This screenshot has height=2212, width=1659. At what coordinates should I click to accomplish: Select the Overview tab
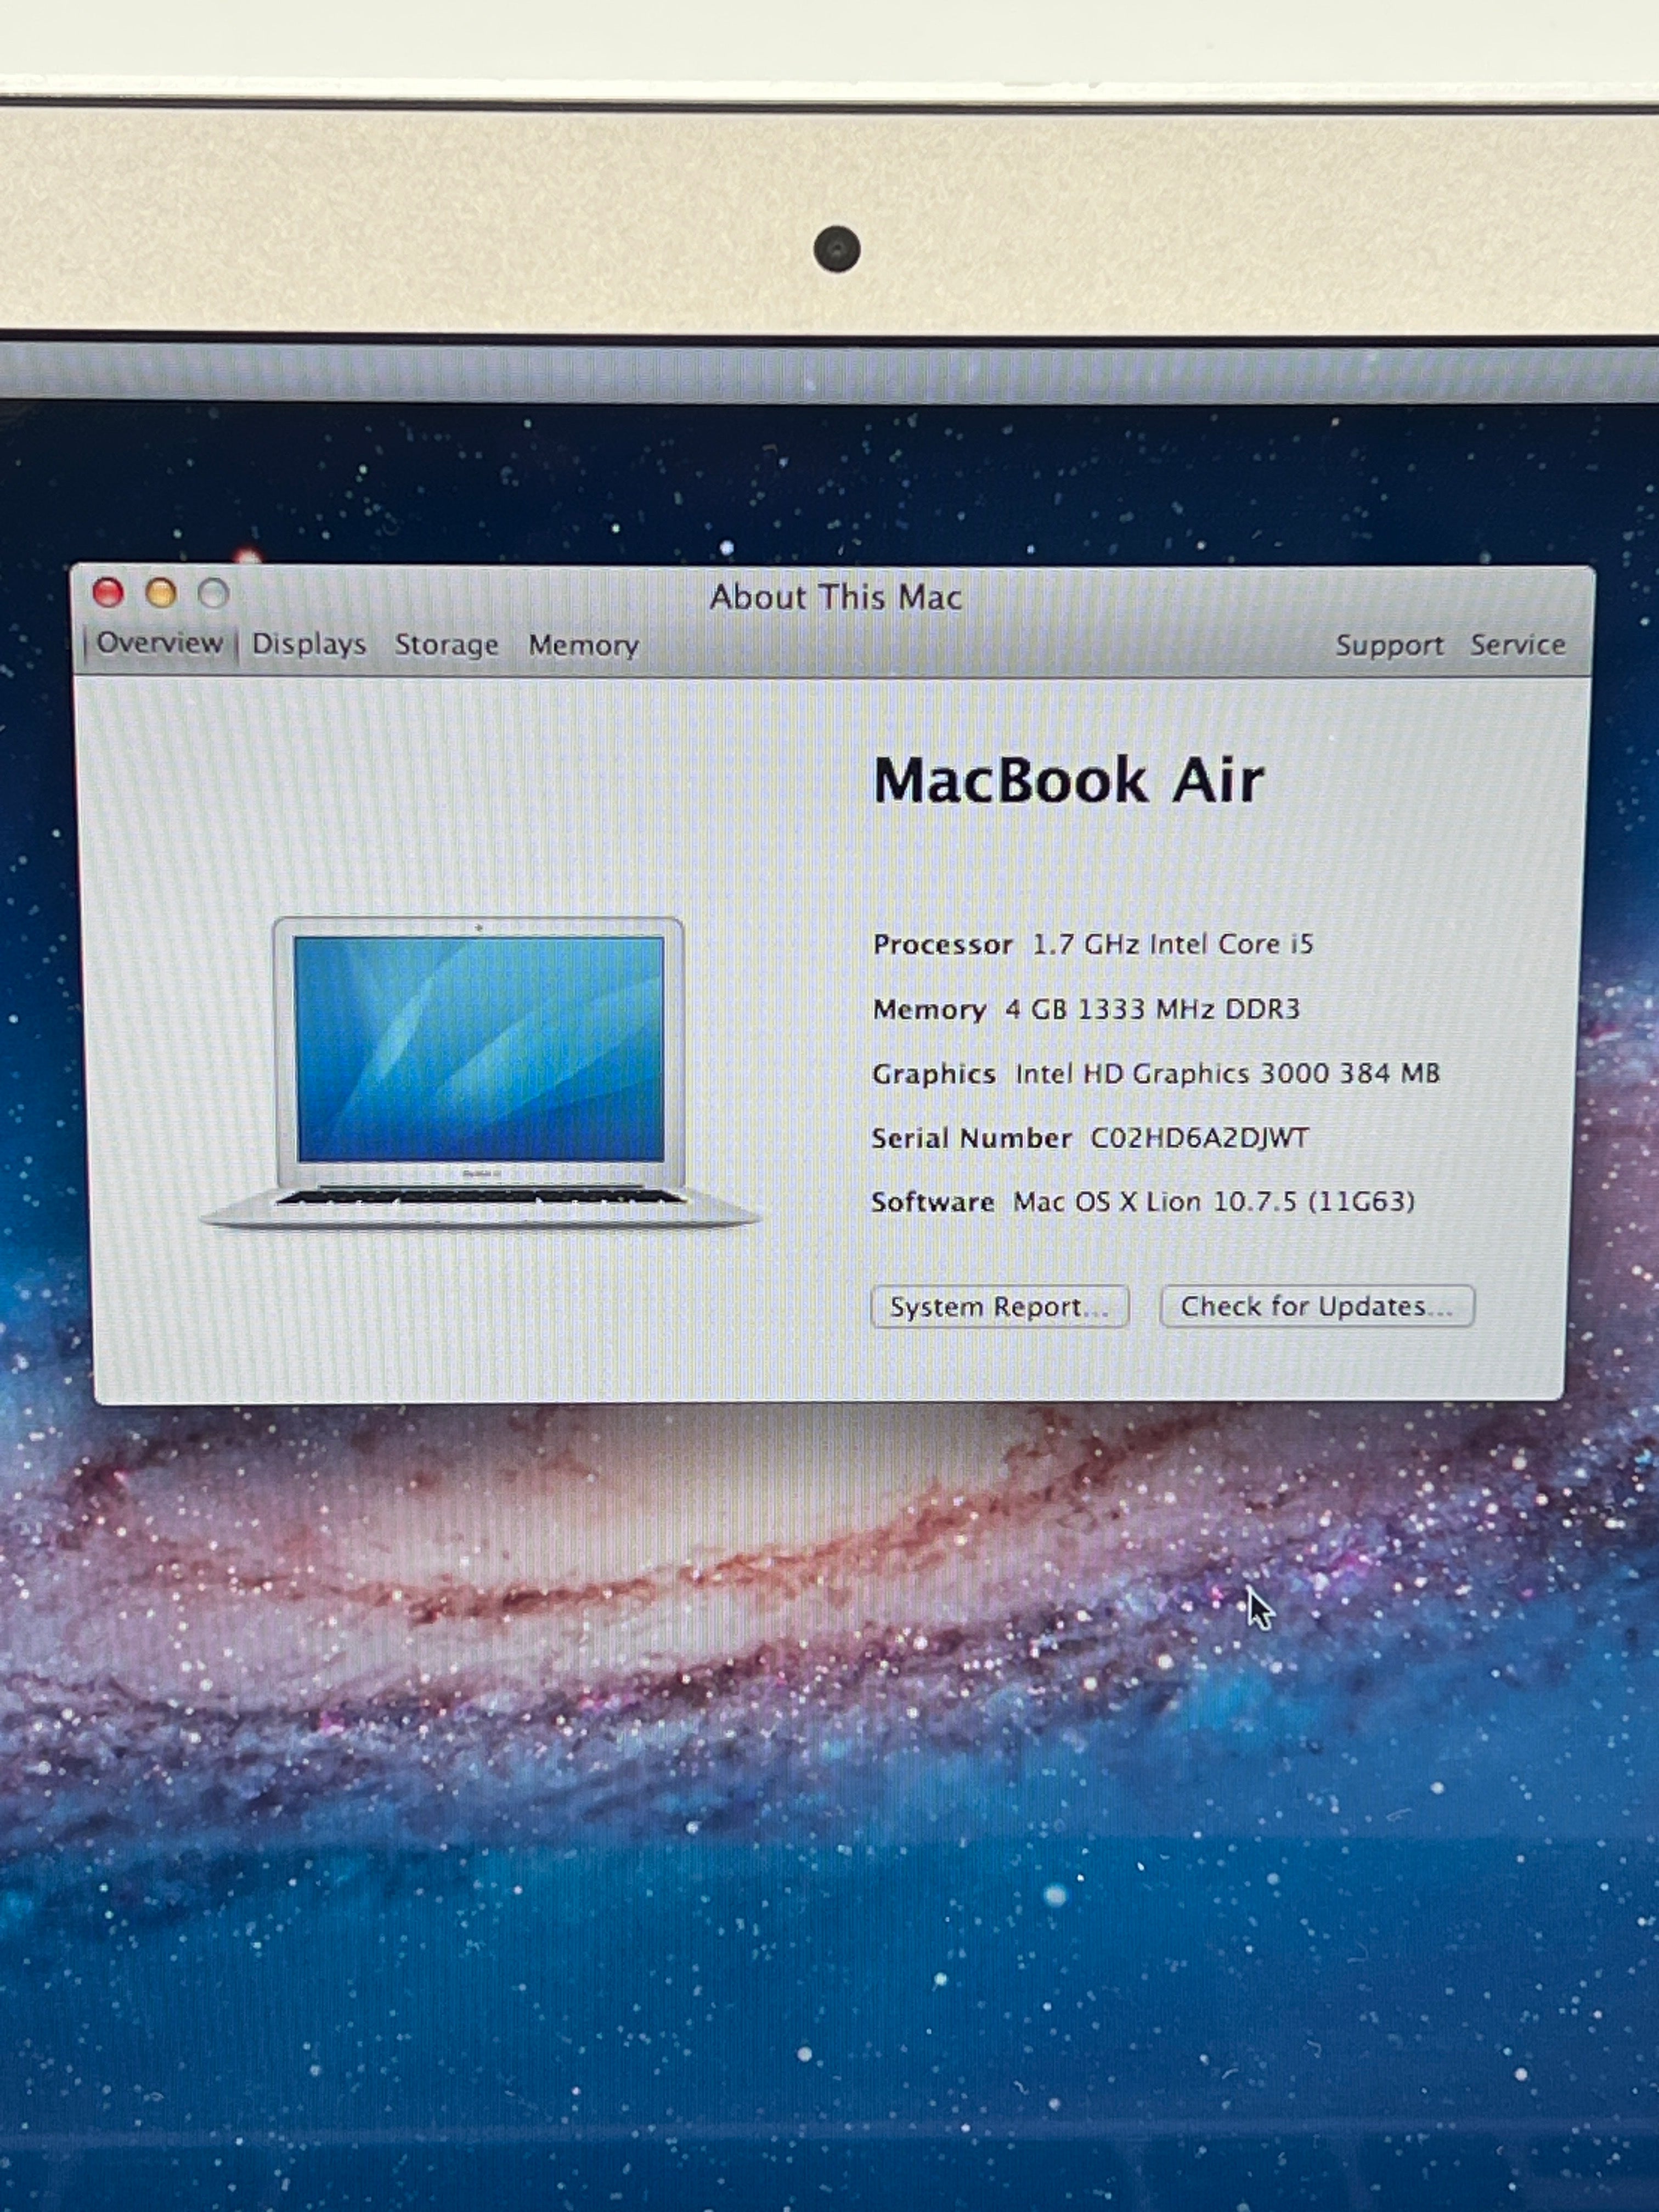(159, 643)
